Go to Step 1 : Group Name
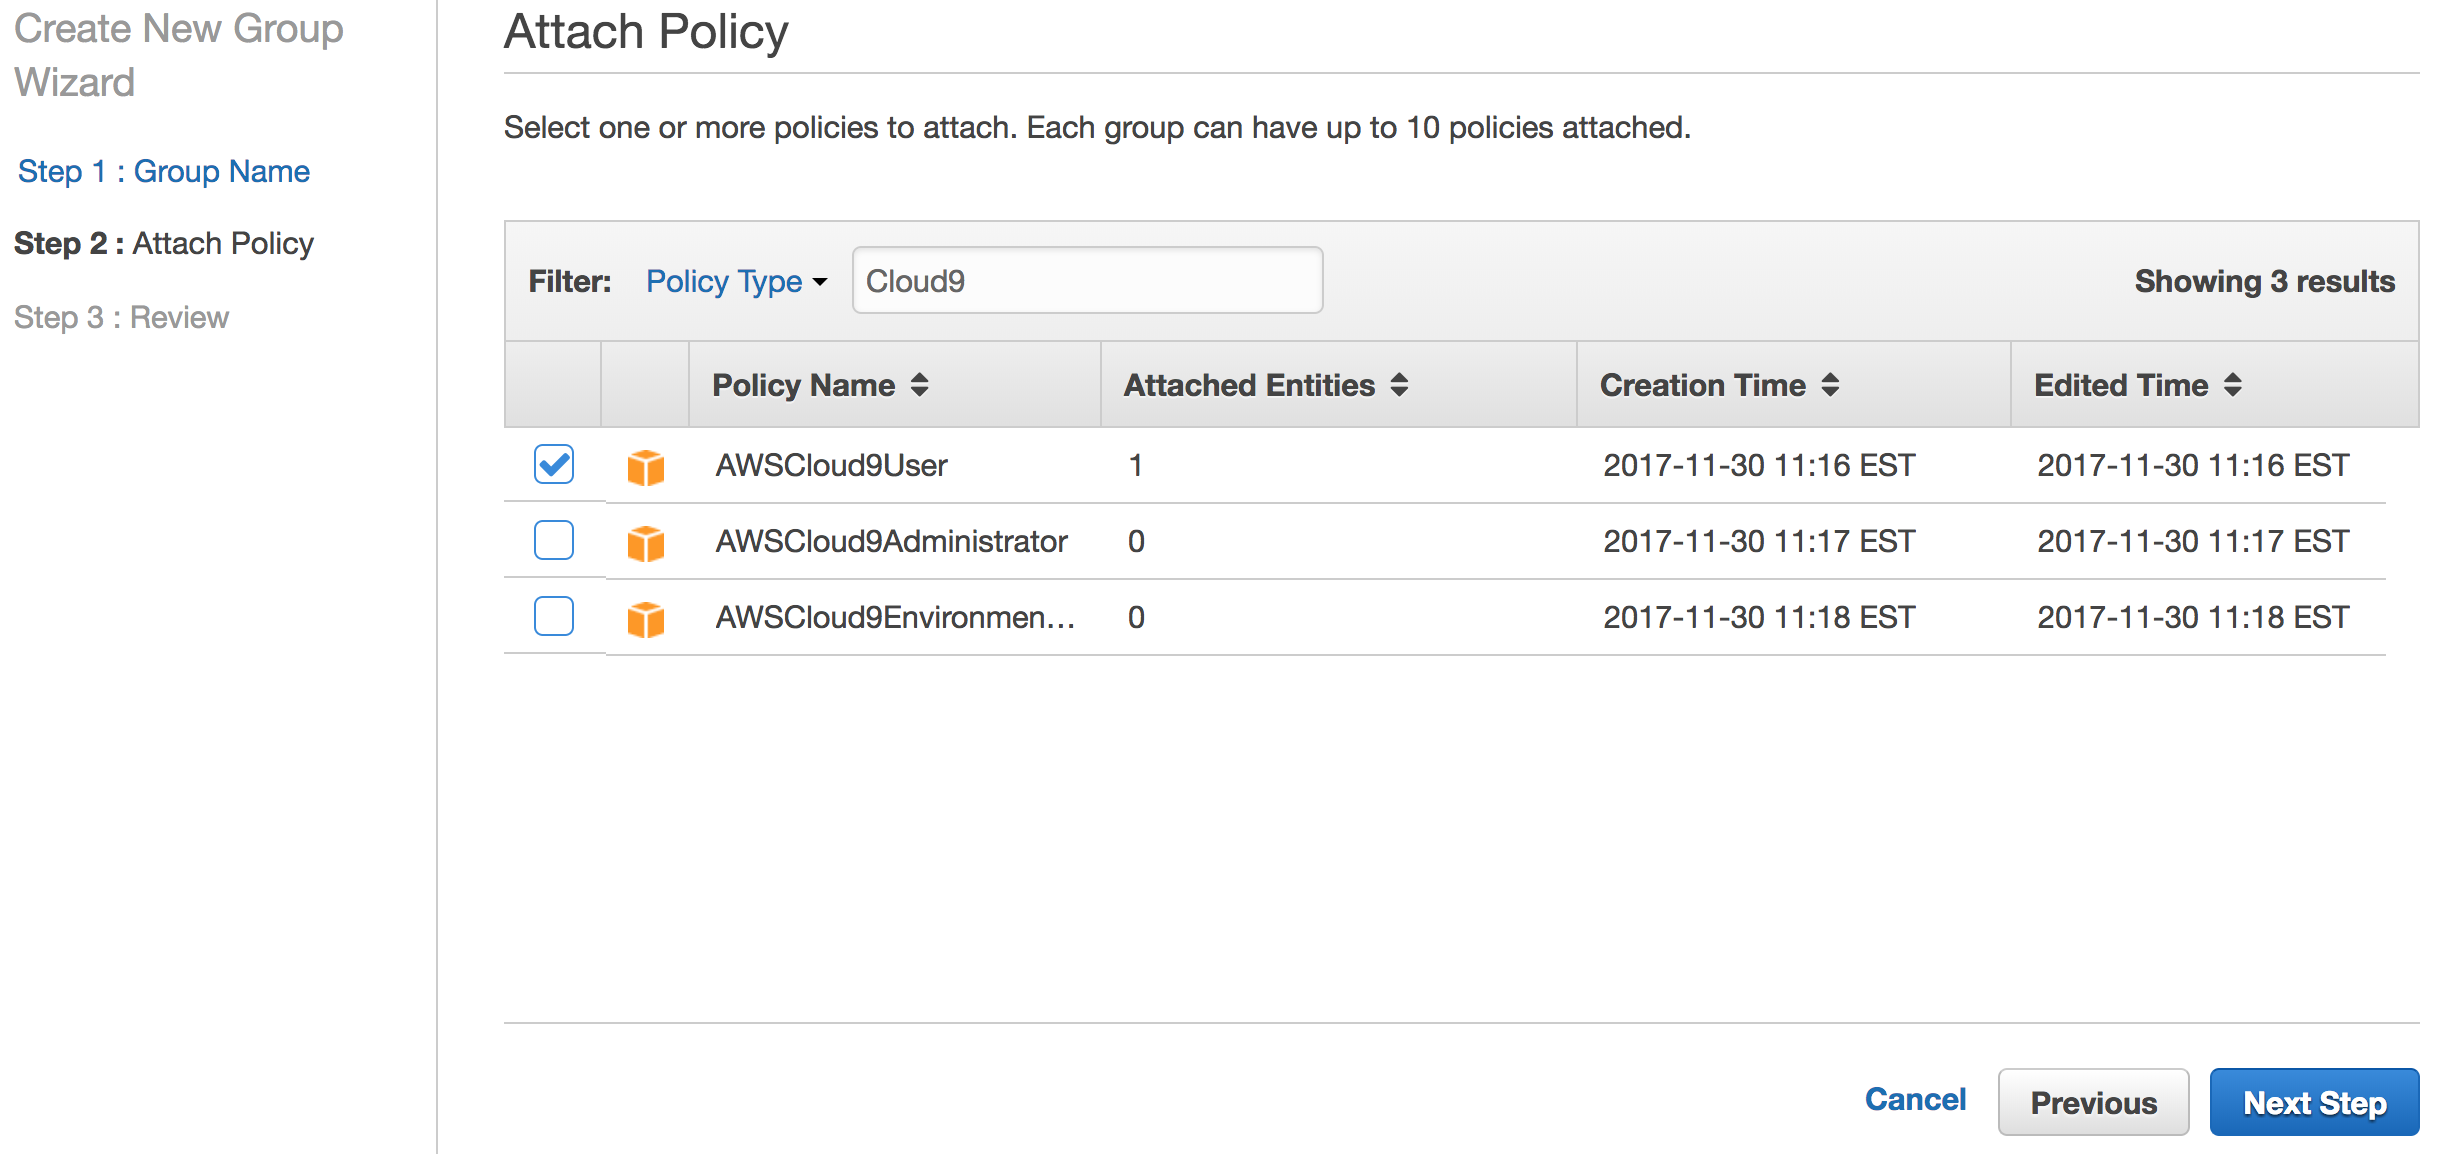The height and width of the screenshot is (1154, 2464). [x=163, y=171]
